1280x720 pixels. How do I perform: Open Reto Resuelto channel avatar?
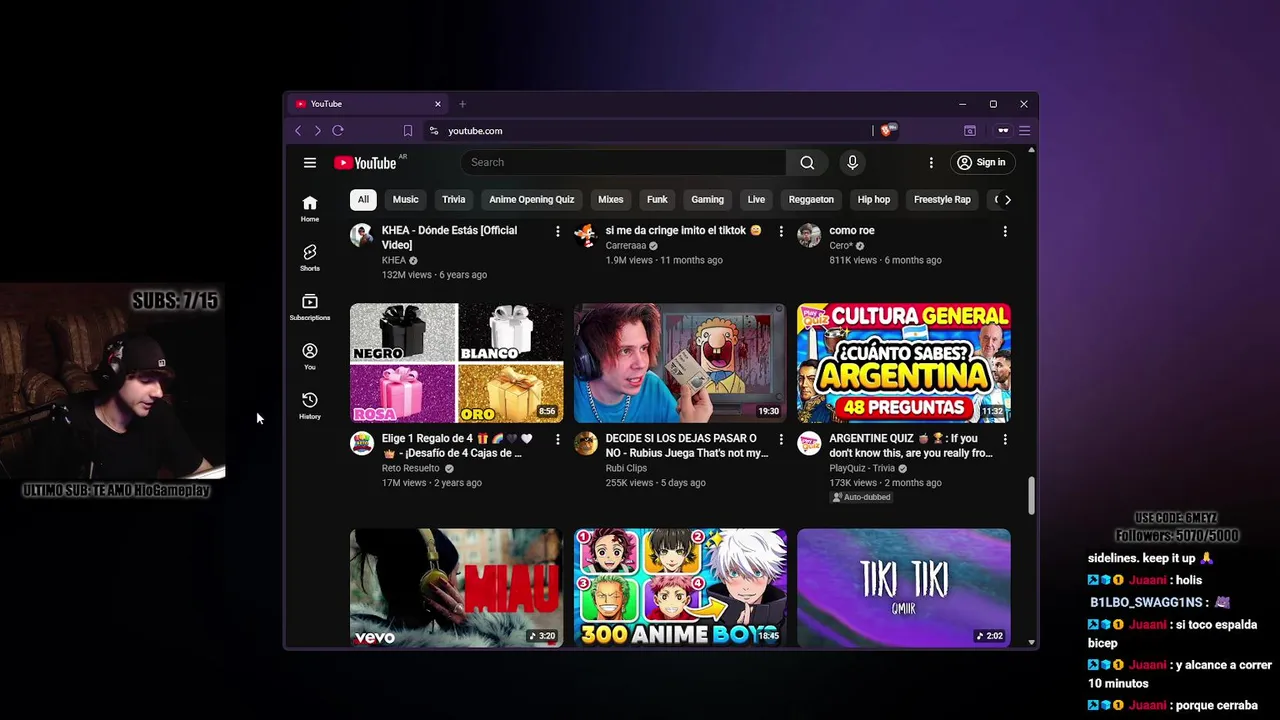click(362, 443)
